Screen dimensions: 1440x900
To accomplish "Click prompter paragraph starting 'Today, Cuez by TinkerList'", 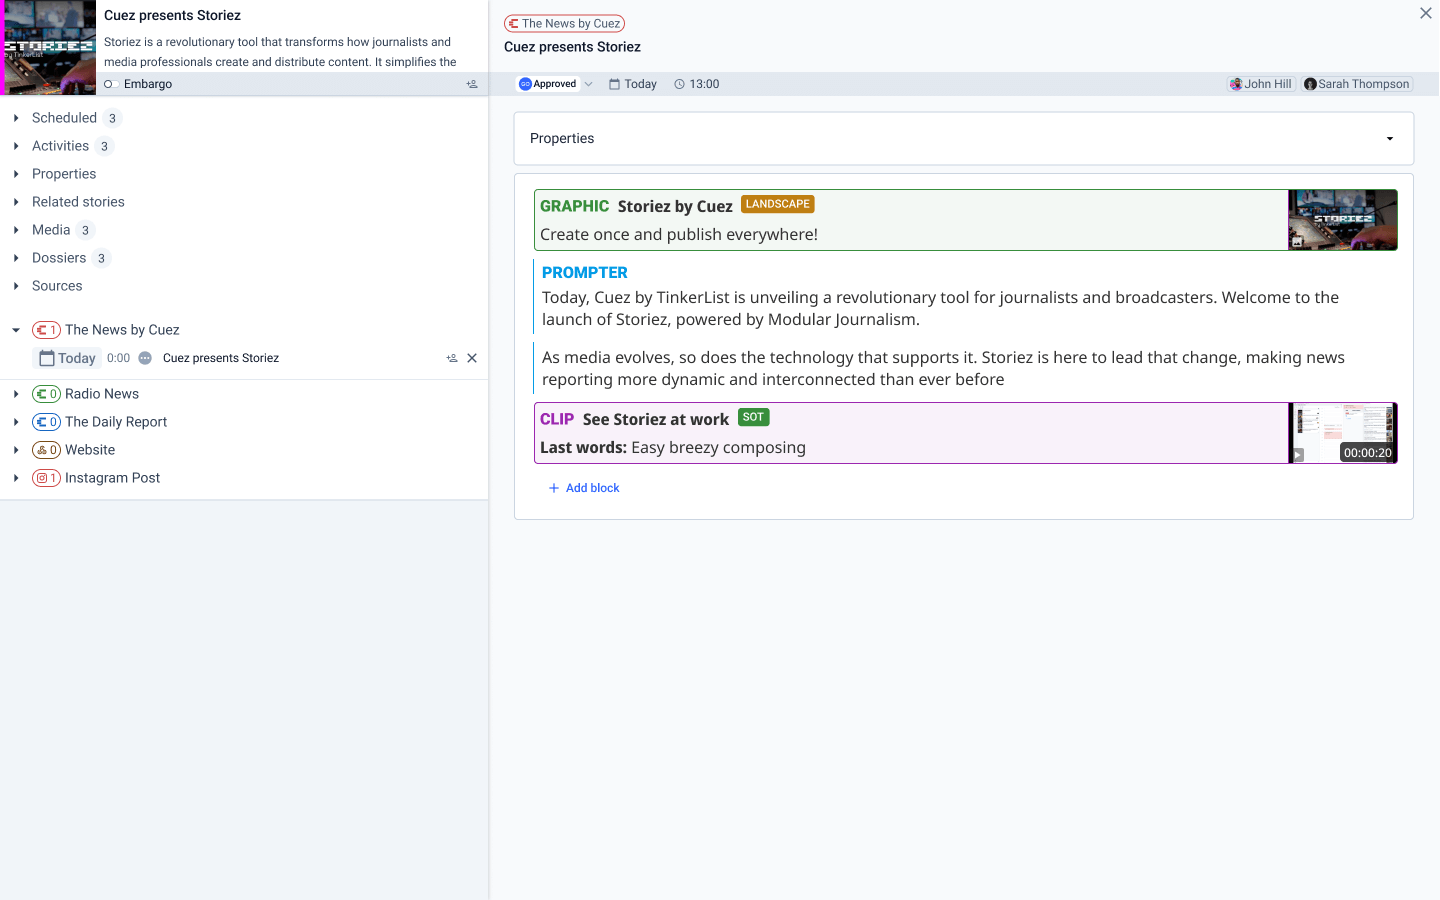I will pos(940,308).
